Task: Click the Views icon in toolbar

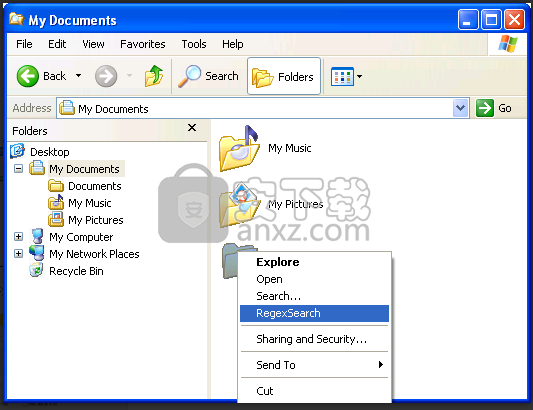Action: click(x=342, y=76)
